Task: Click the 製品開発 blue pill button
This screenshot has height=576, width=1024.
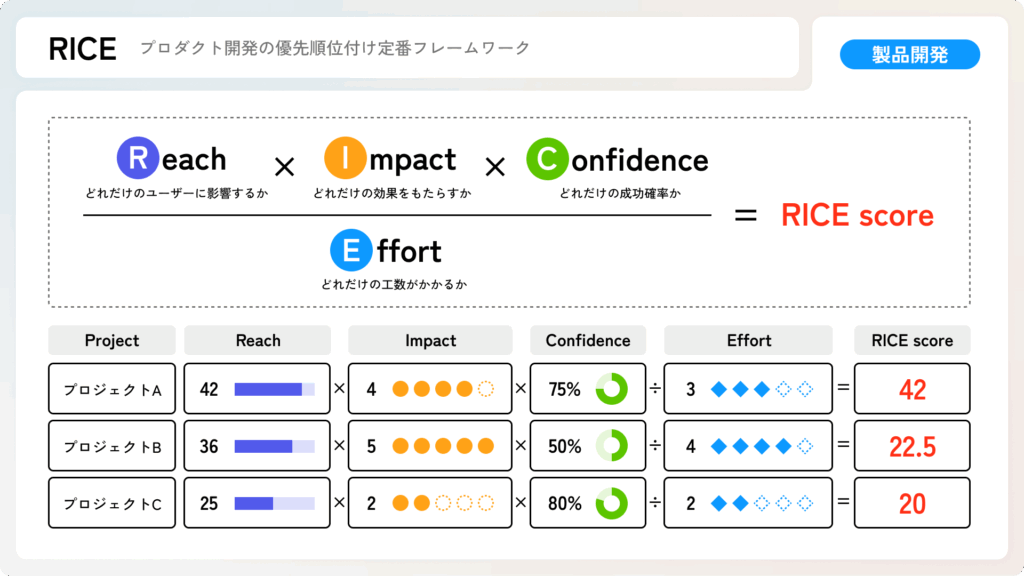Action: (910, 55)
